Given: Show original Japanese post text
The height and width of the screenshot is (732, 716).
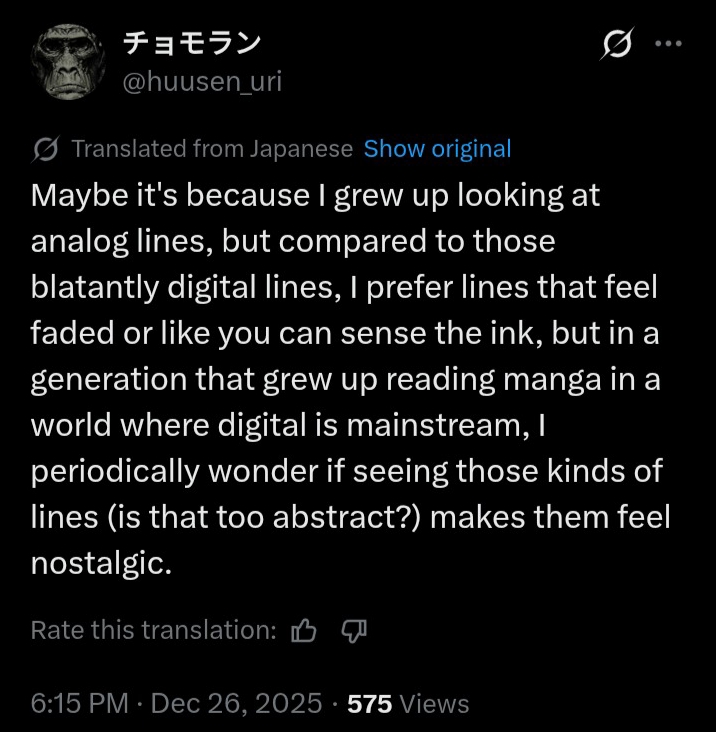Looking at the screenshot, I should pyautogui.click(x=437, y=149).
